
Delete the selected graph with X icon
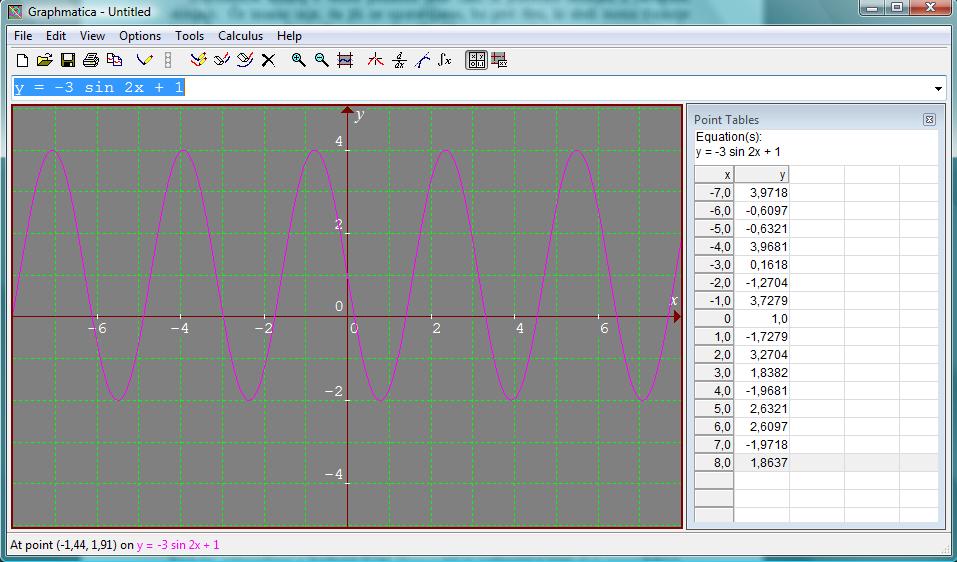point(268,60)
